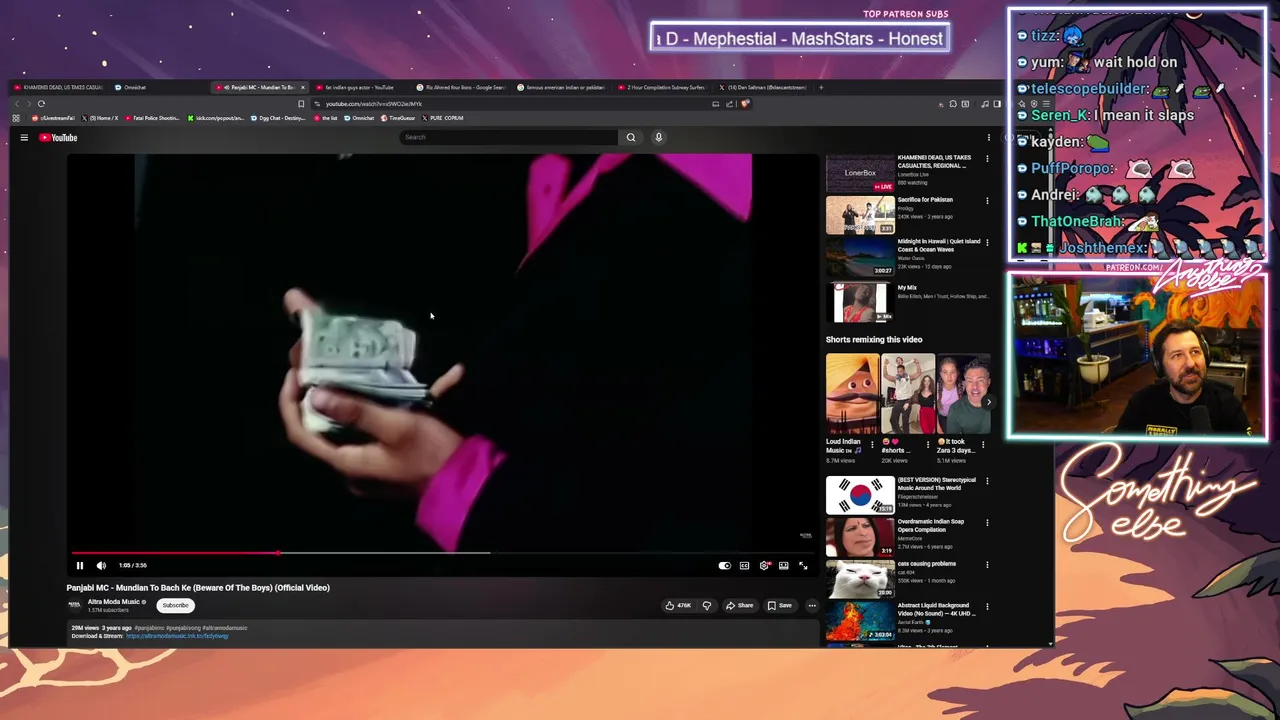Switch to theater mode

tap(783, 565)
